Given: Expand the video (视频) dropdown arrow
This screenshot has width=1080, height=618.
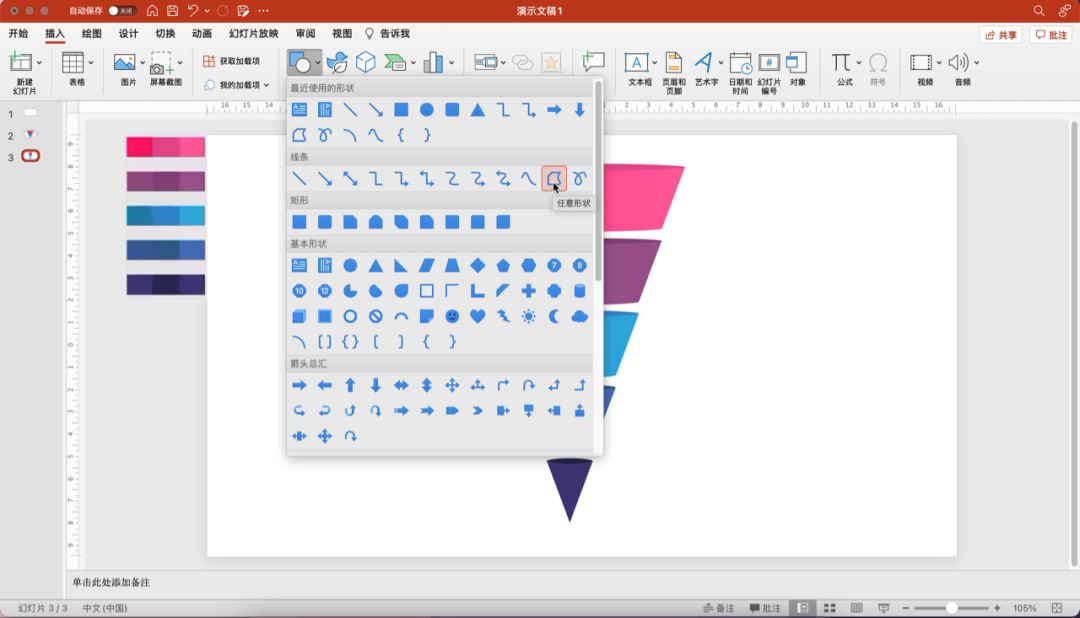Looking at the screenshot, I should tap(939, 63).
